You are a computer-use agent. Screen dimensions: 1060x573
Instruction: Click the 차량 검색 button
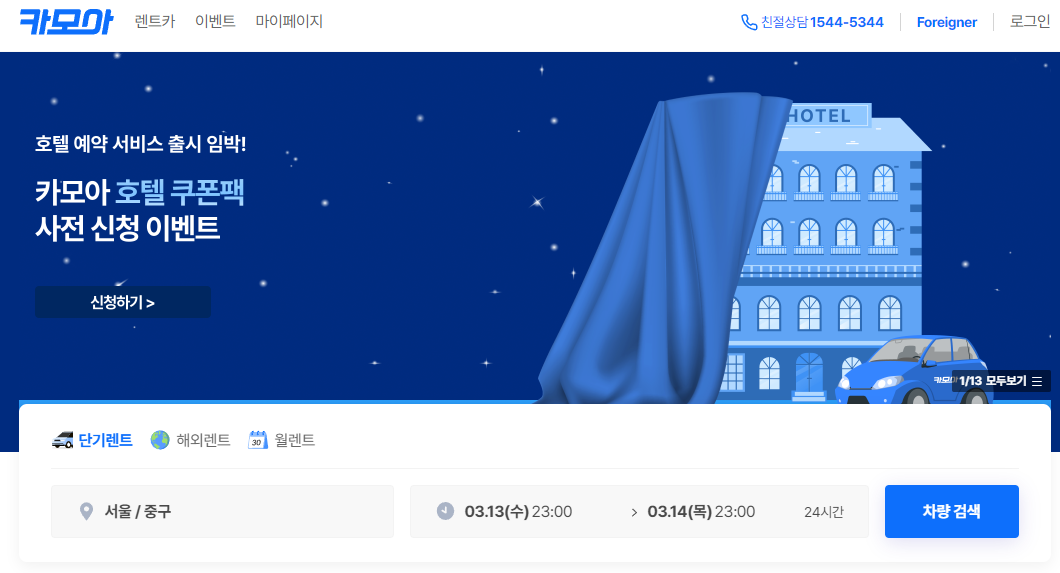(x=952, y=512)
